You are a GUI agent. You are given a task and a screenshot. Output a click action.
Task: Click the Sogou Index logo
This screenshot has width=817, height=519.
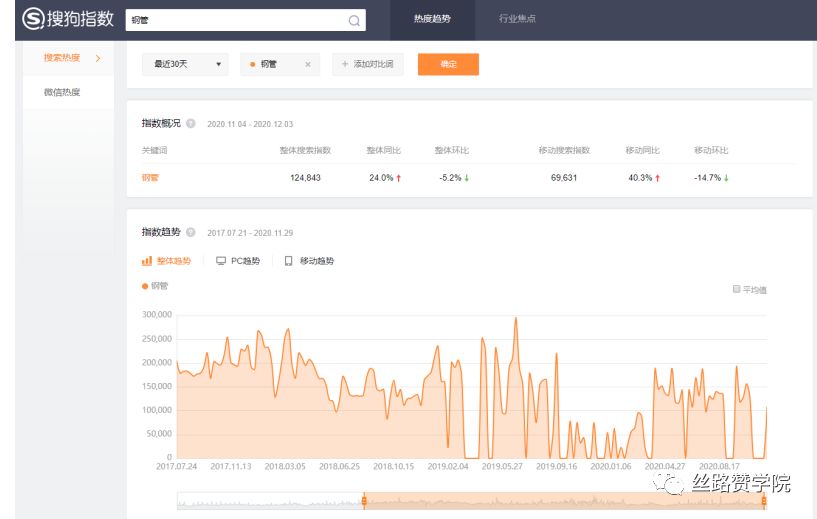click(x=67, y=19)
